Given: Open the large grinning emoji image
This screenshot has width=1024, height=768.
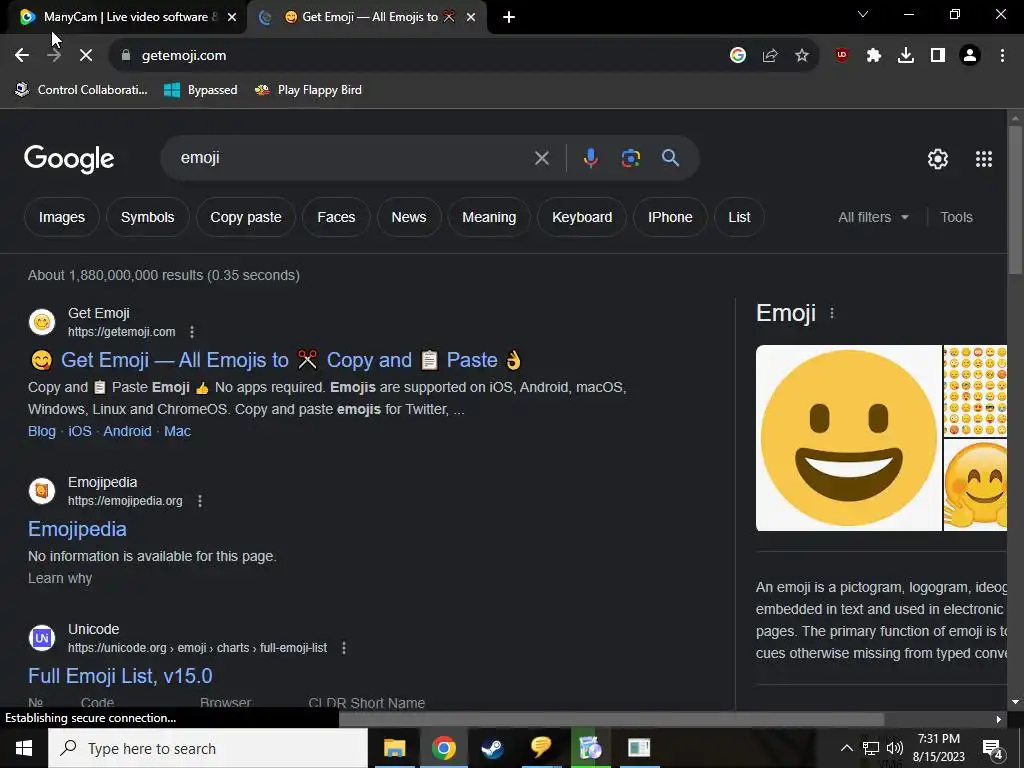Looking at the screenshot, I should (x=848, y=438).
